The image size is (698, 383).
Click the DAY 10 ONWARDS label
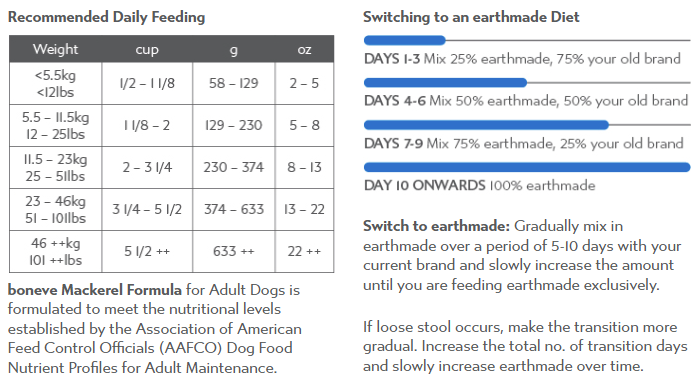pos(425,185)
